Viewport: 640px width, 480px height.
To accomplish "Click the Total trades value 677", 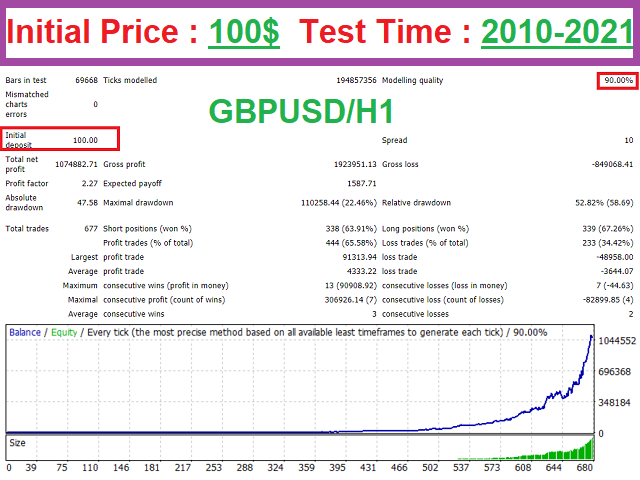I will coord(91,229).
